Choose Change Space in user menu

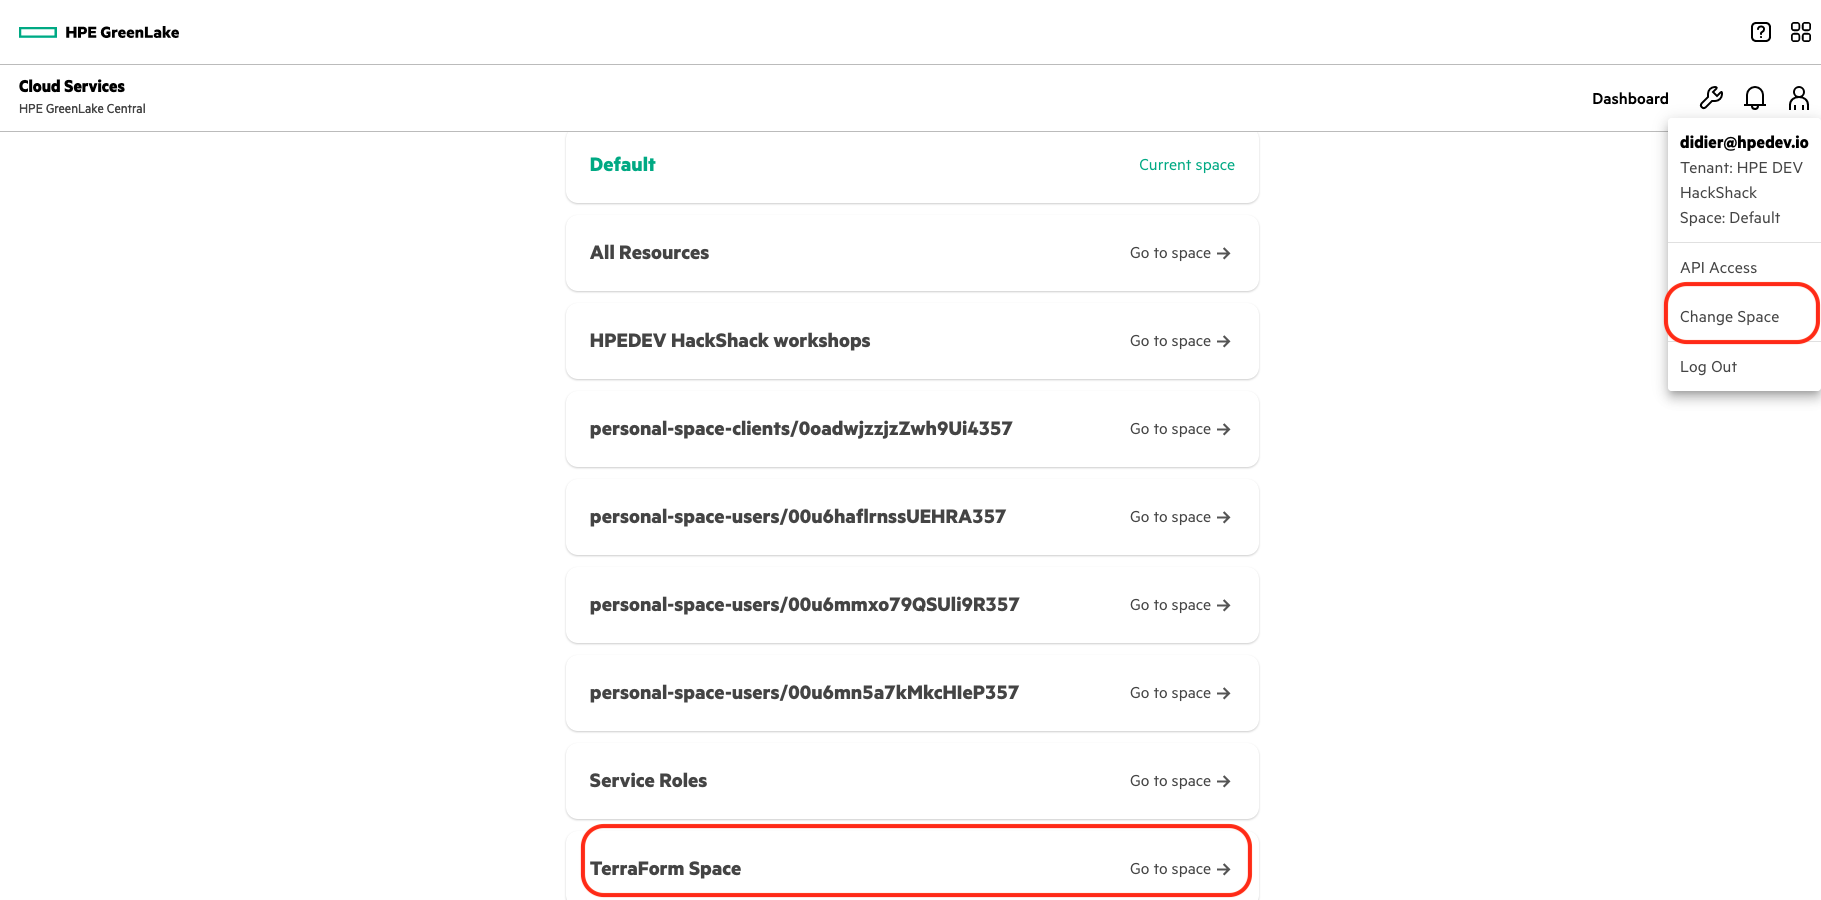[x=1729, y=317]
